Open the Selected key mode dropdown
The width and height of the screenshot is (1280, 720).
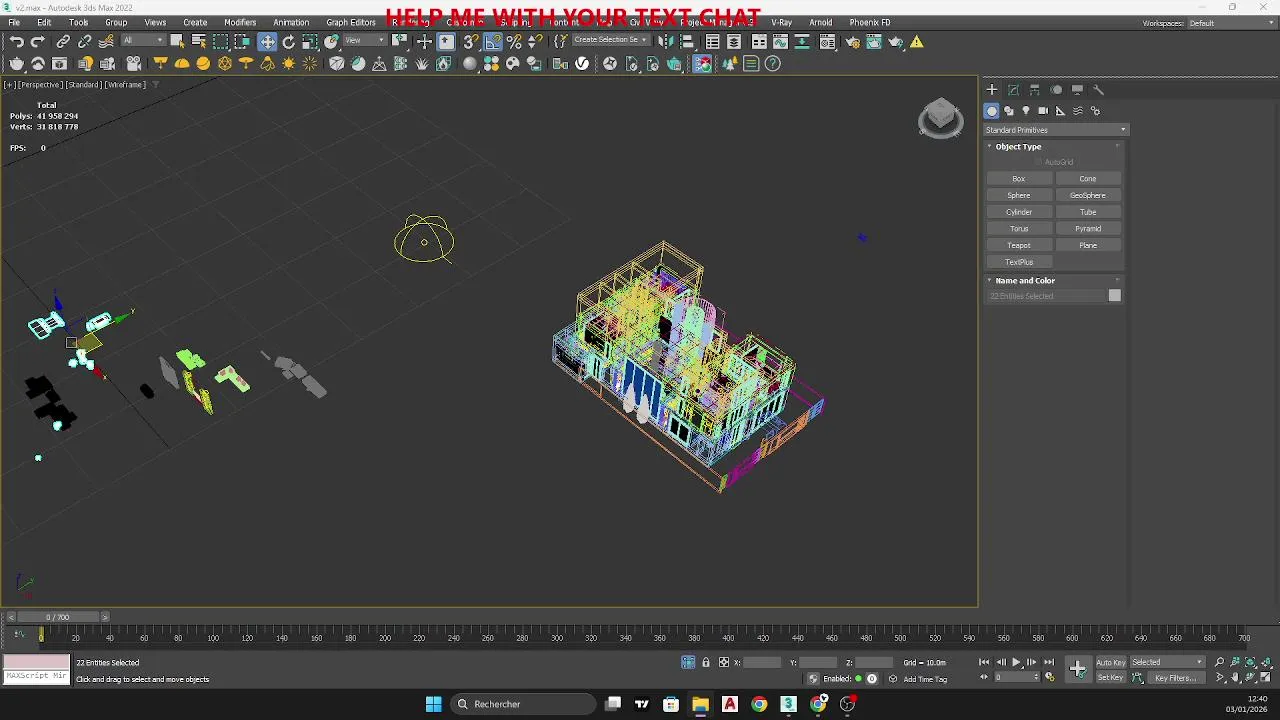tap(1167, 662)
